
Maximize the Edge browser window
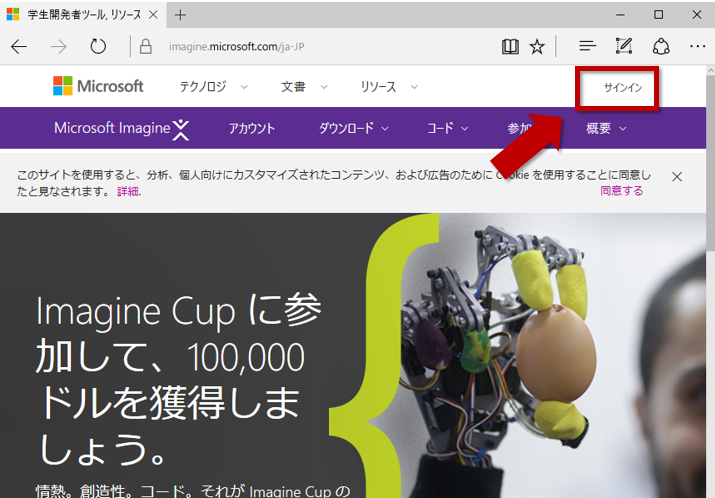[x=658, y=15]
